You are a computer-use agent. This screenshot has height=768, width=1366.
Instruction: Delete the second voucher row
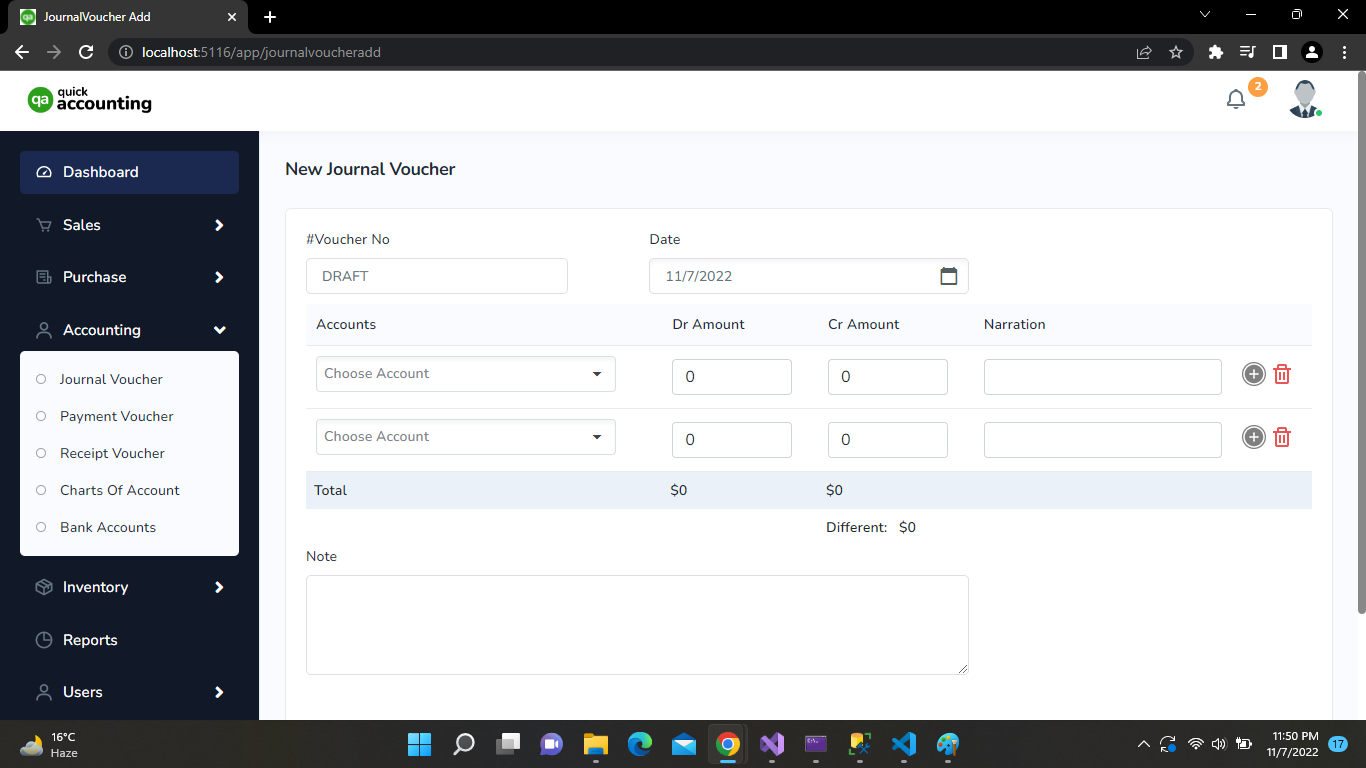(1282, 437)
